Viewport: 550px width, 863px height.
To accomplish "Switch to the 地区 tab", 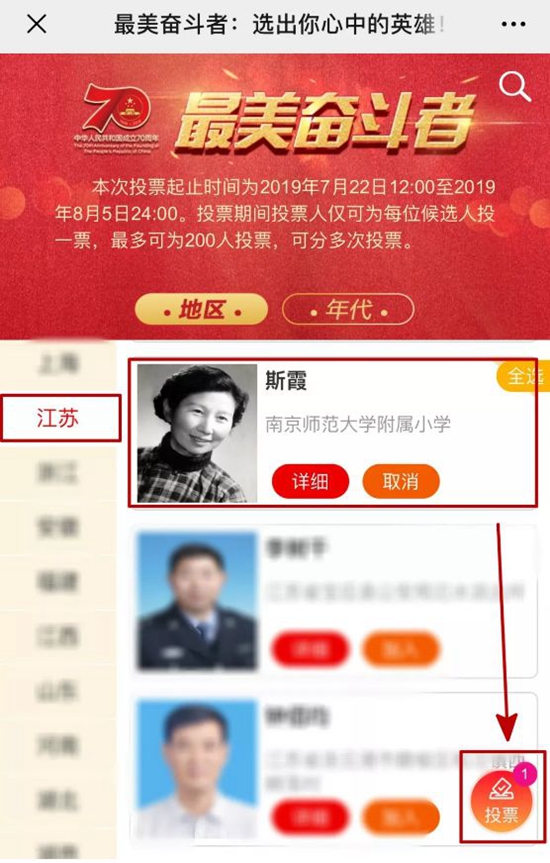I will coord(202,310).
